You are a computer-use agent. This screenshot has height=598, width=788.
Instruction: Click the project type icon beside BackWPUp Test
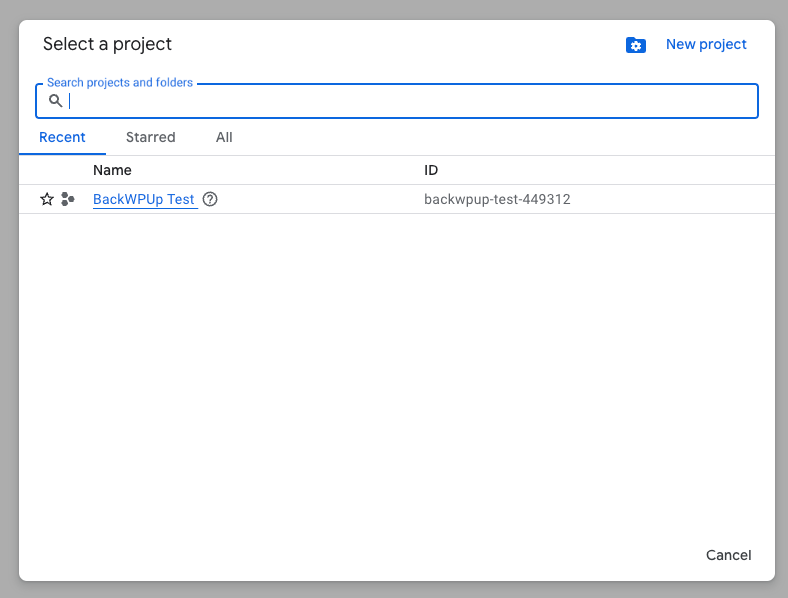(x=67, y=199)
